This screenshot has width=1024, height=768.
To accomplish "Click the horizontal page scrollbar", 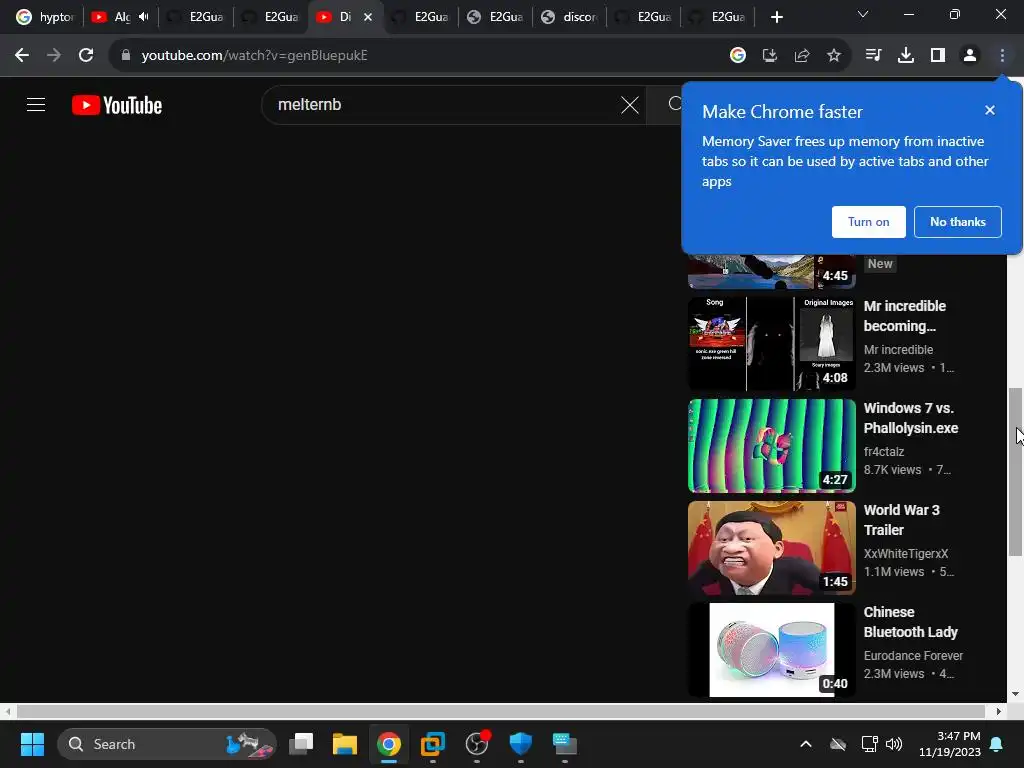I will pos(500,711).
